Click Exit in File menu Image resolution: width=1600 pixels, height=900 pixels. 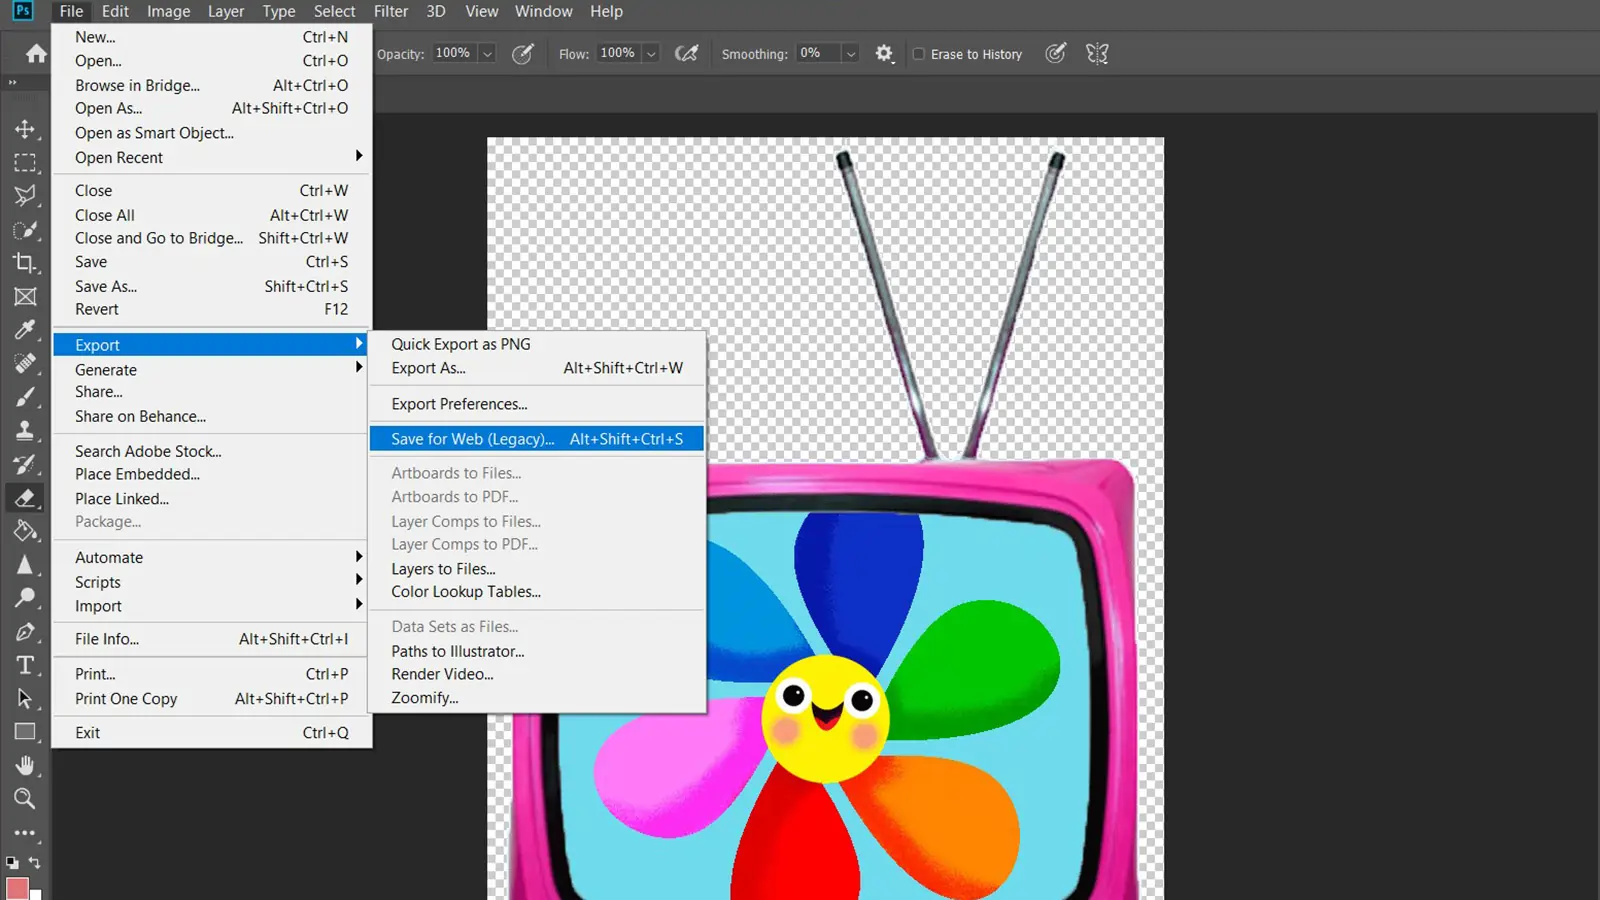pyautogui.click(x=212, y=733)
